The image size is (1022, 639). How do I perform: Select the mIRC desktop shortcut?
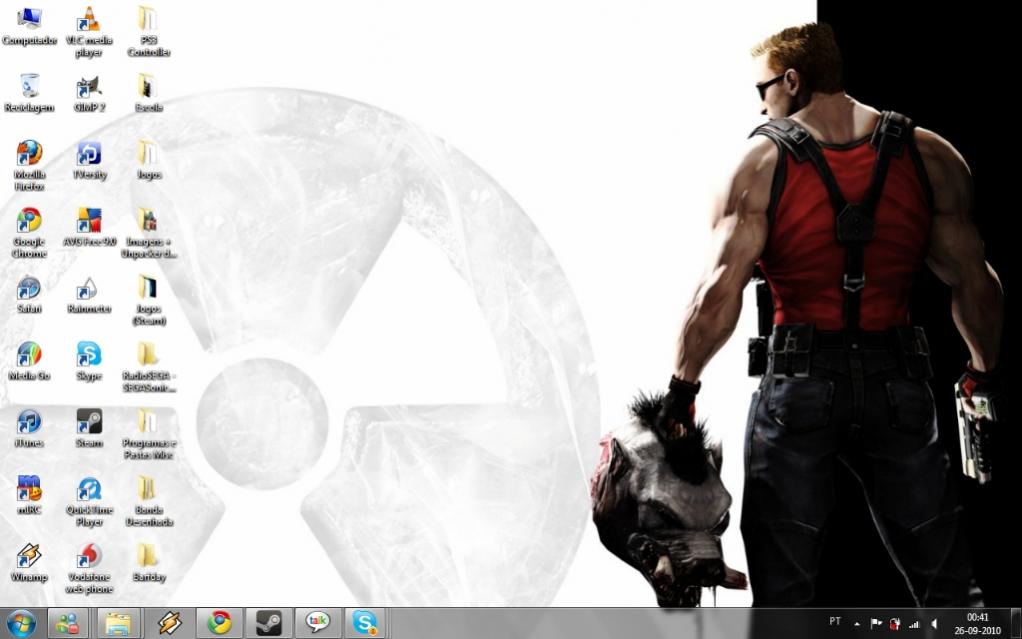coord(29,496)
